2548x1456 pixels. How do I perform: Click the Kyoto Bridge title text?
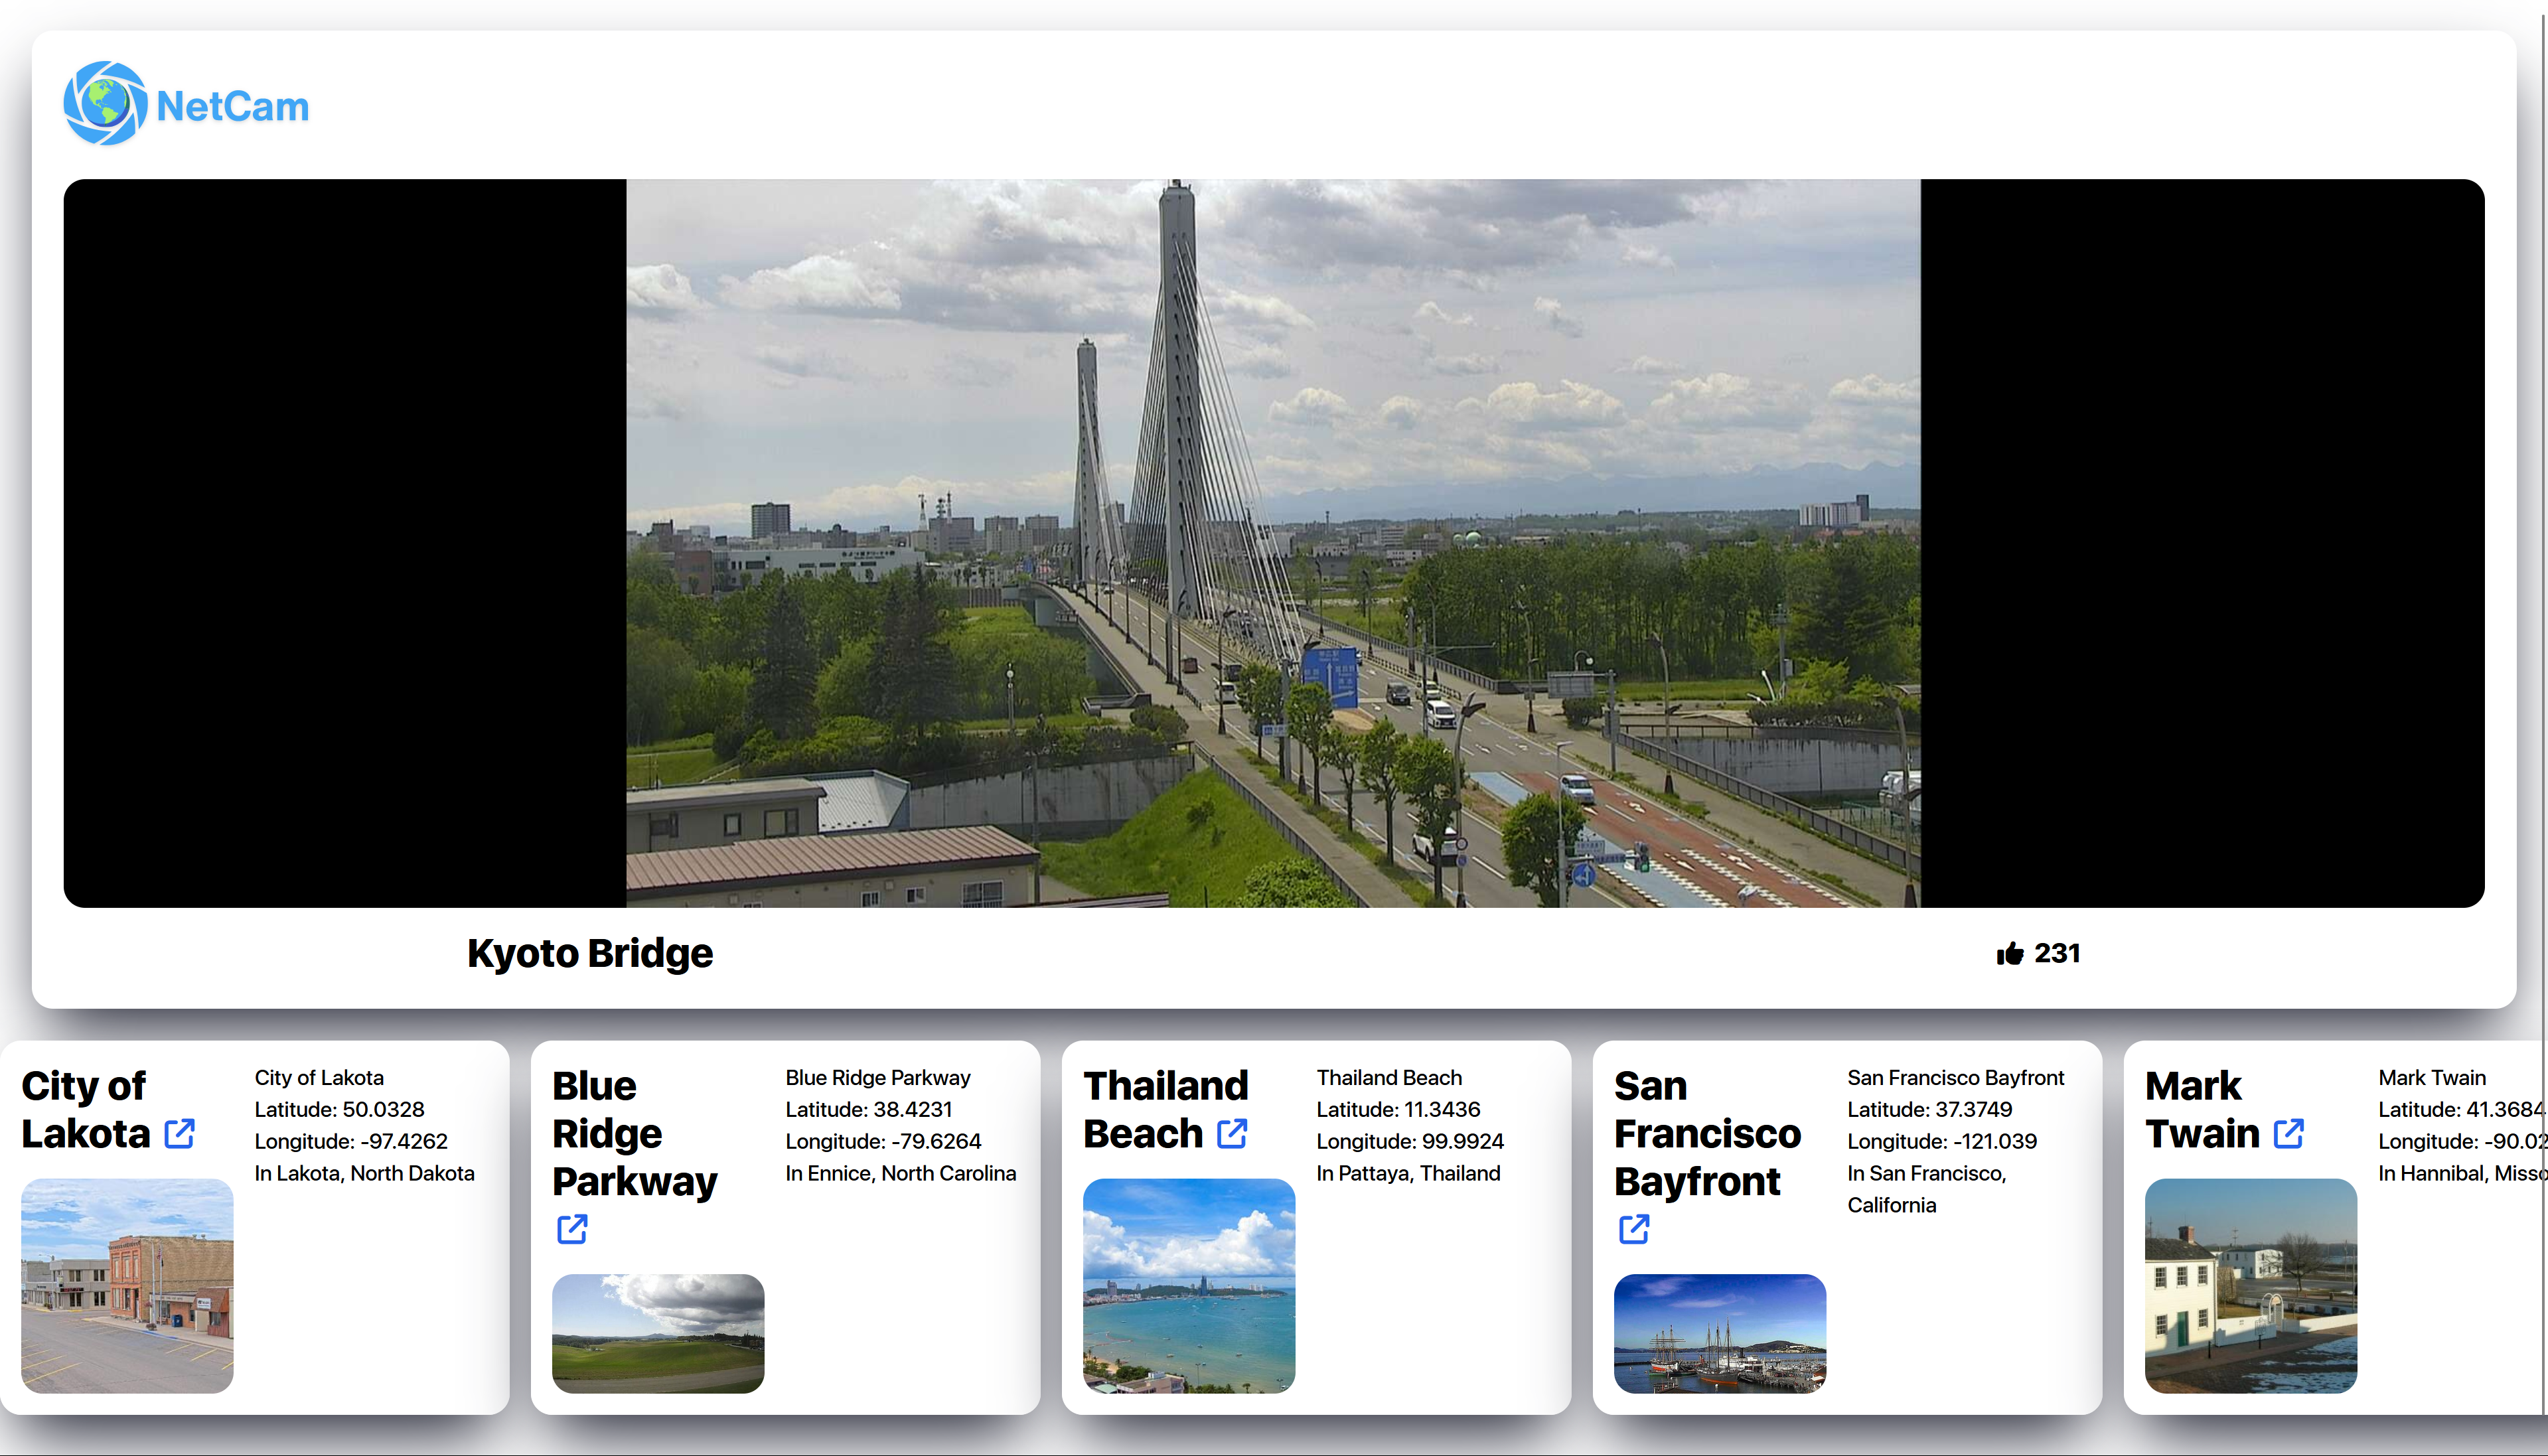[590, 954]
